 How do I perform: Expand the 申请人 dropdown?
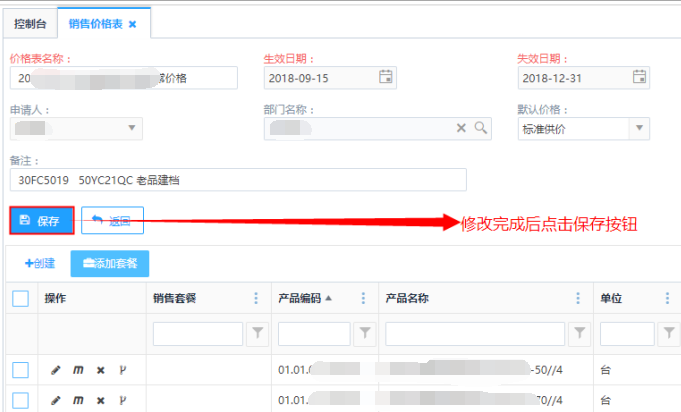pyautogui.click(x=133, y=128)
